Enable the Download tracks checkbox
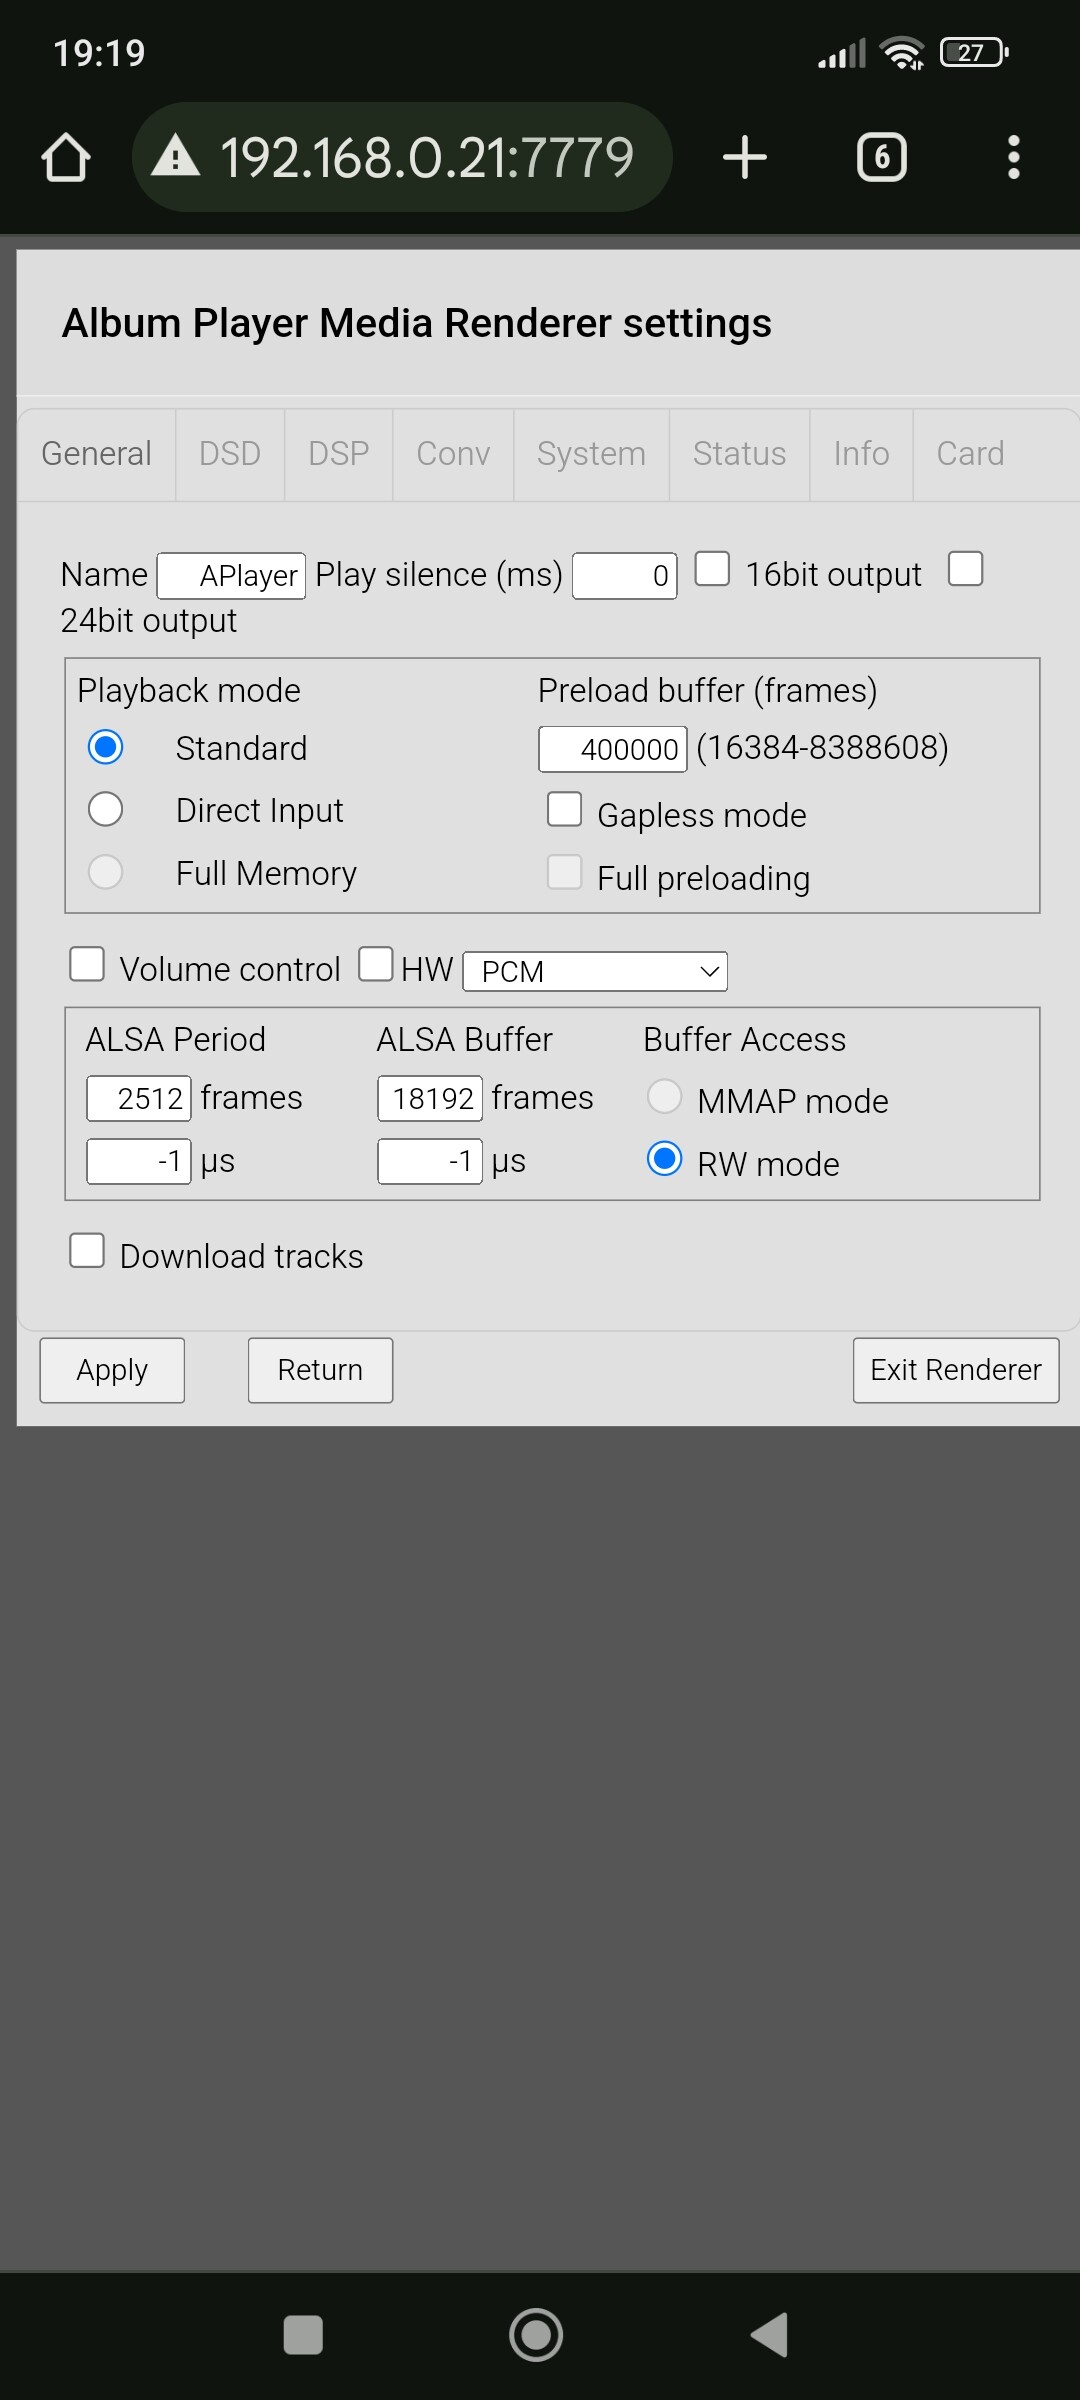This screenshot has height=2400, width=1080. click(x=87, y=1251)
